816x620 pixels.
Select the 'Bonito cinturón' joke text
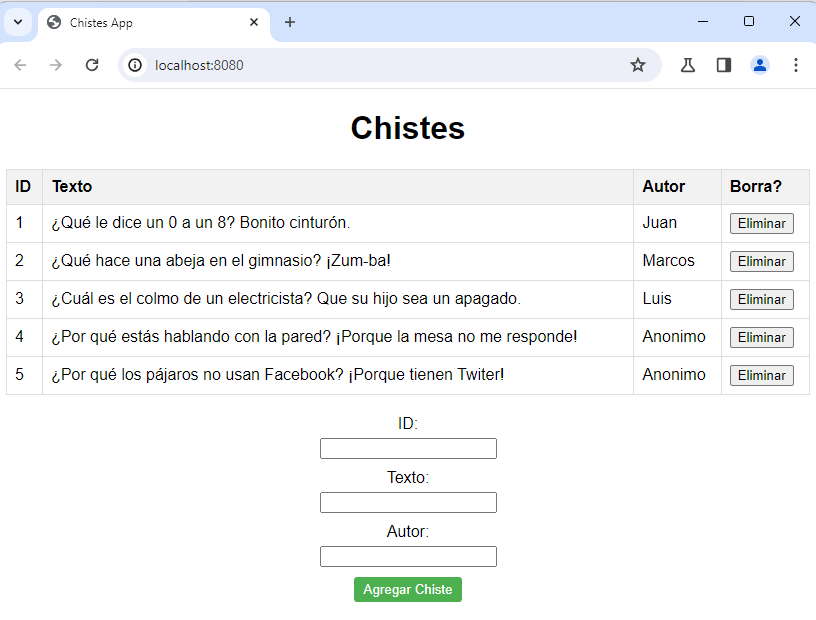coord(200,223)
